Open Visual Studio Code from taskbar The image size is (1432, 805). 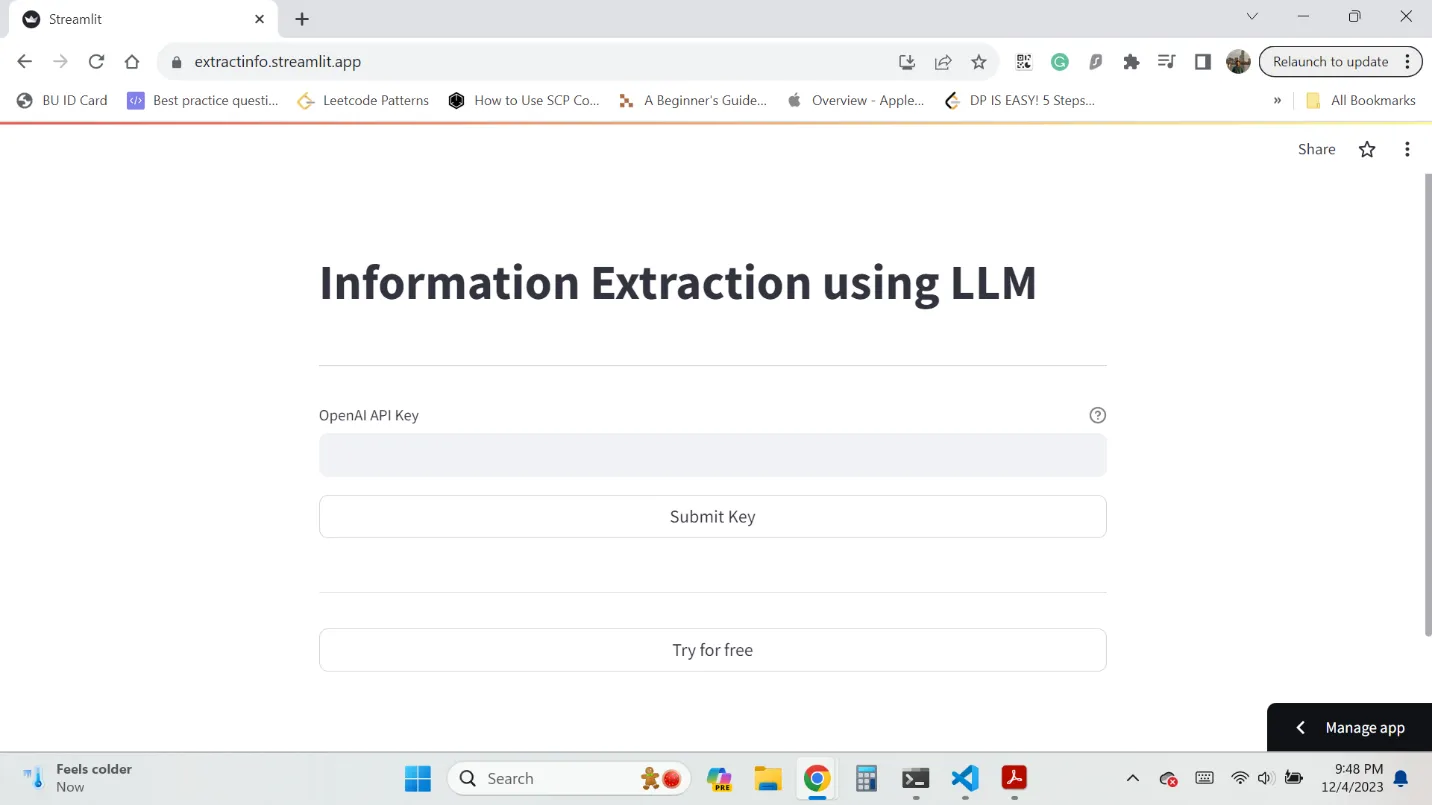tap(965, 778)
